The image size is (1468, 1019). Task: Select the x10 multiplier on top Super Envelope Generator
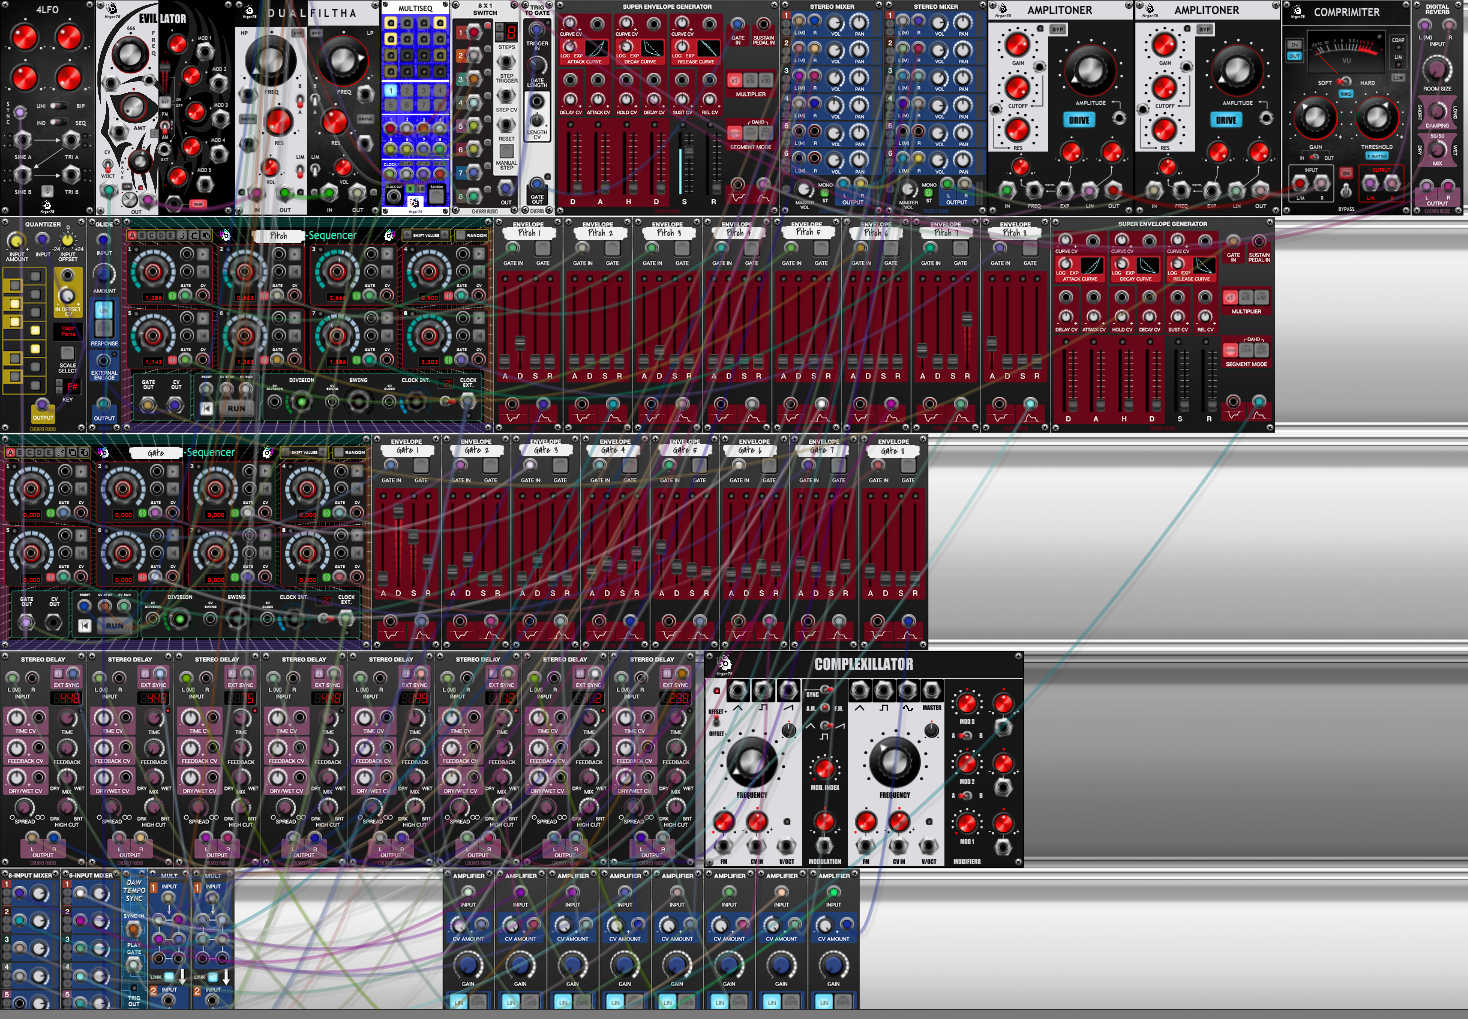(x=766, y=81)
